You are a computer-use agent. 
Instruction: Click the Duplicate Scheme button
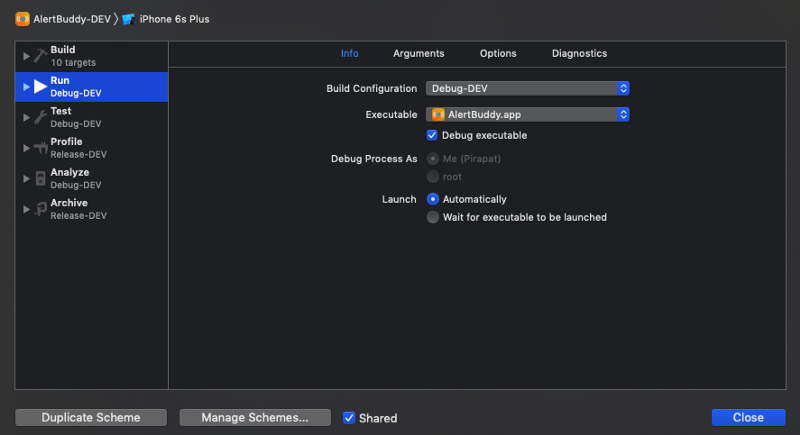point(91,417)
